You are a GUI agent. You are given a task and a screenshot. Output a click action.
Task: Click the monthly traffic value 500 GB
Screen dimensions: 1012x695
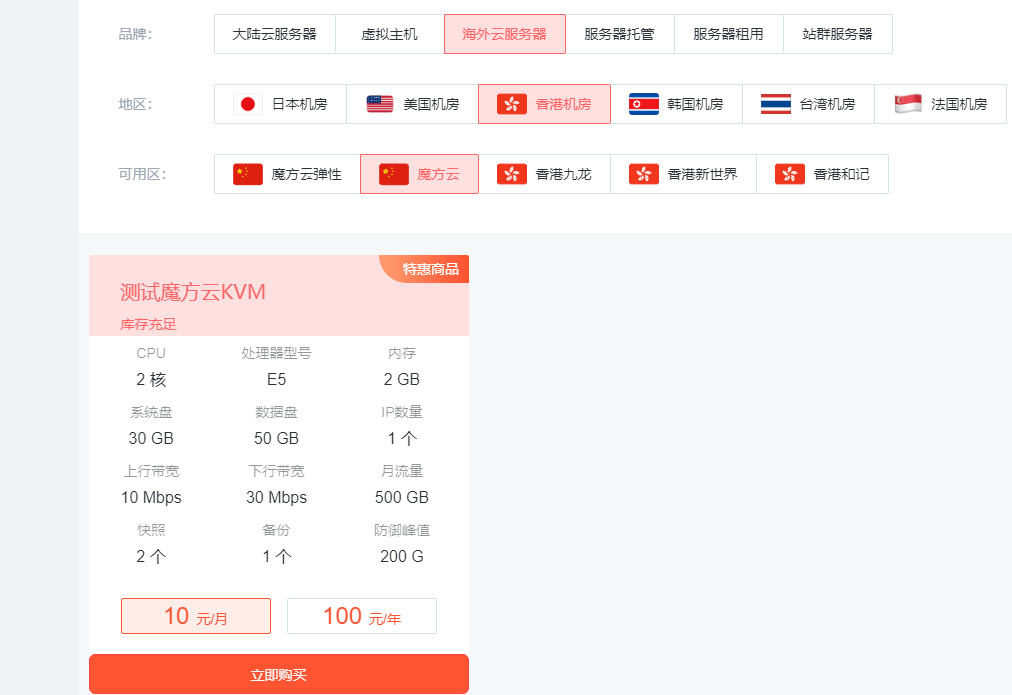click(x=401, y=498)
